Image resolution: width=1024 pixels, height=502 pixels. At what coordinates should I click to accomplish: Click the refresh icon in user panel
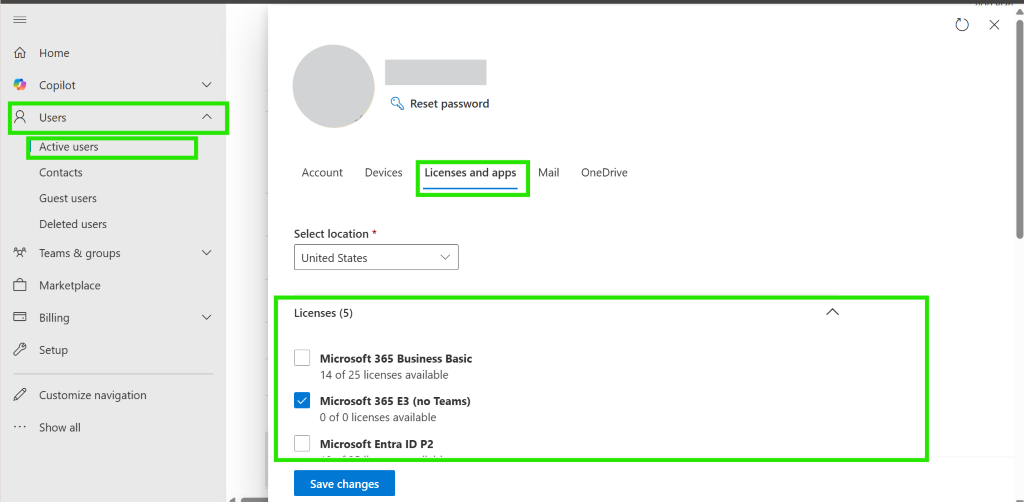(962, 25)
